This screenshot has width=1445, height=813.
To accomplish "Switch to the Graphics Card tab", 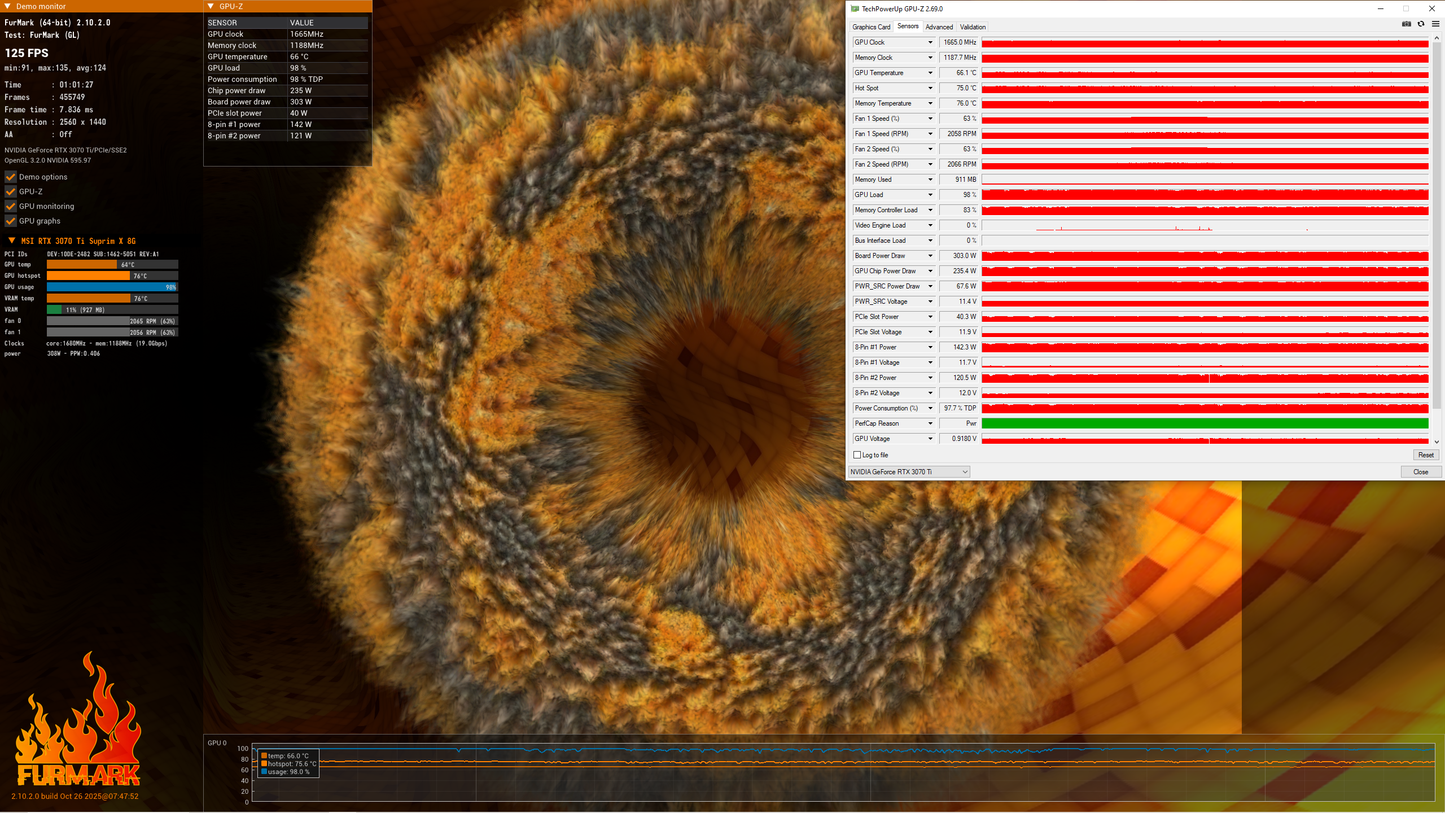I will (871, 27).
